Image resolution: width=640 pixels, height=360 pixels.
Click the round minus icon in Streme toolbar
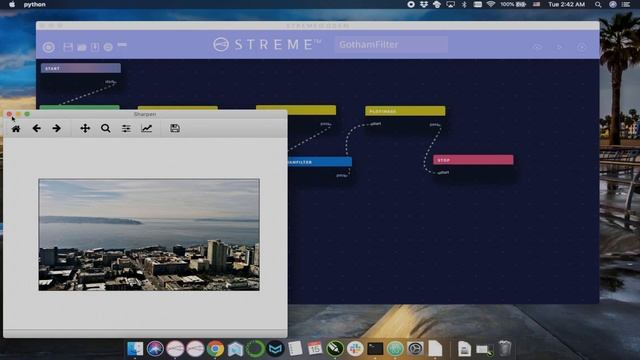tap(108, 47)
